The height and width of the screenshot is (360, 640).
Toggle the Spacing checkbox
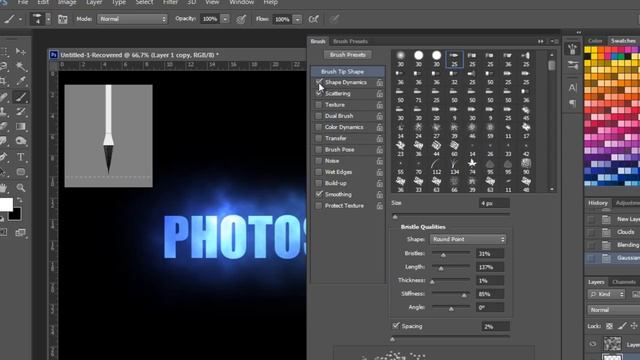tap(396, 326)
